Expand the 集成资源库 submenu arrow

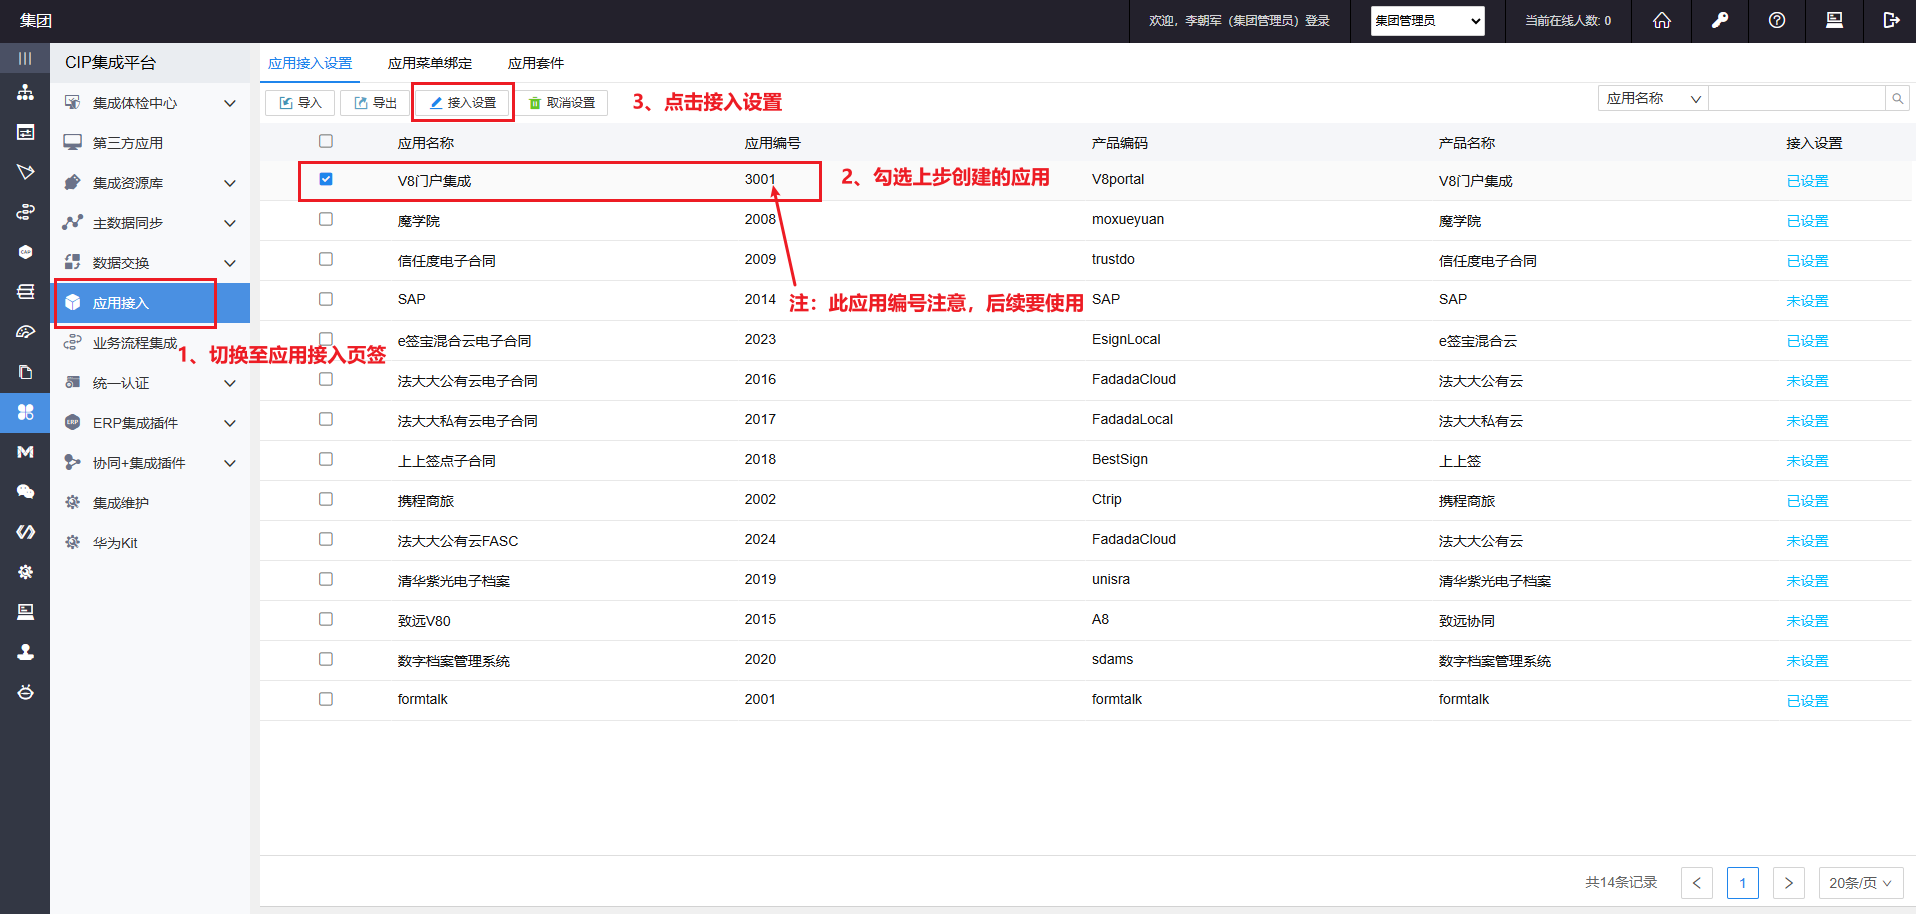point(230,183)
